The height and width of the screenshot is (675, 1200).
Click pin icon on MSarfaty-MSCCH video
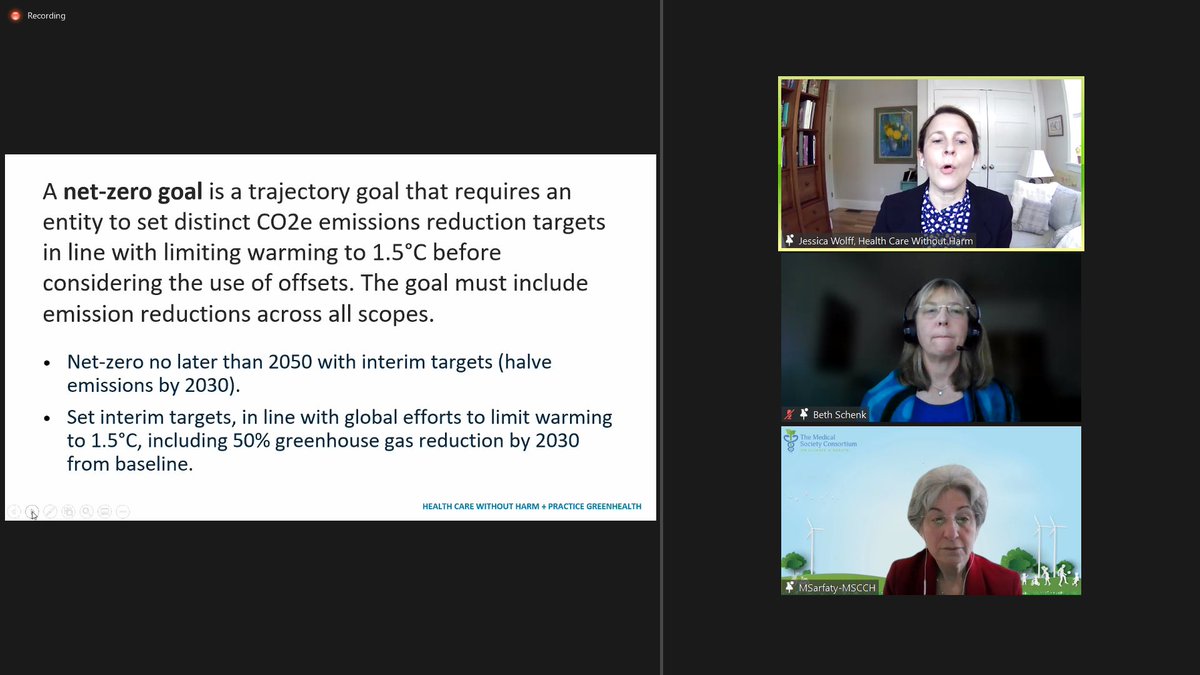click(x=790, y=587)
